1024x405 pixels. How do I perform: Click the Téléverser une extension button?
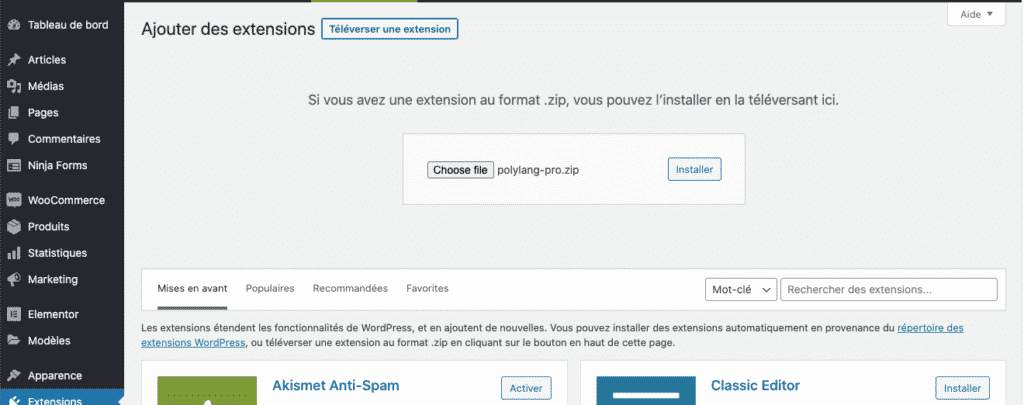pos(390,29)
